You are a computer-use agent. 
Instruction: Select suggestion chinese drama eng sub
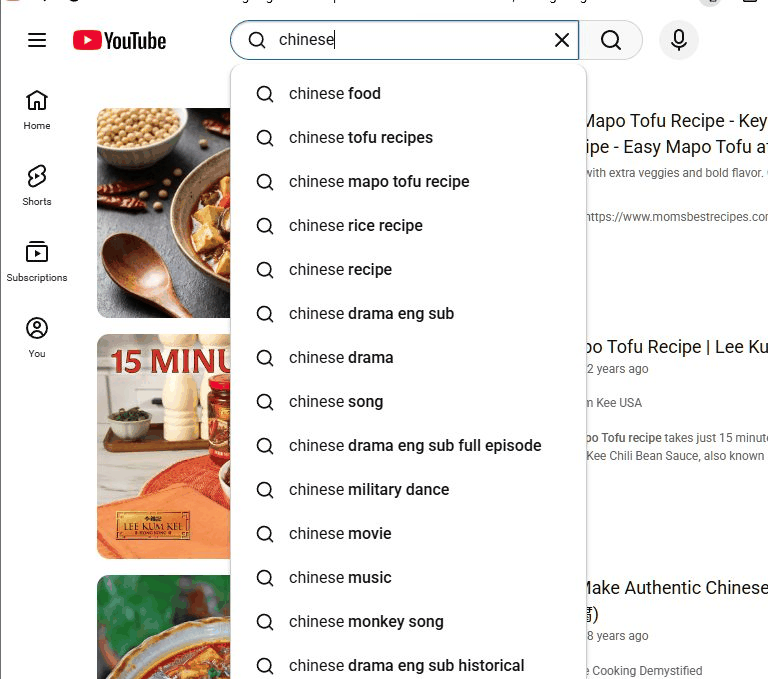408,314
